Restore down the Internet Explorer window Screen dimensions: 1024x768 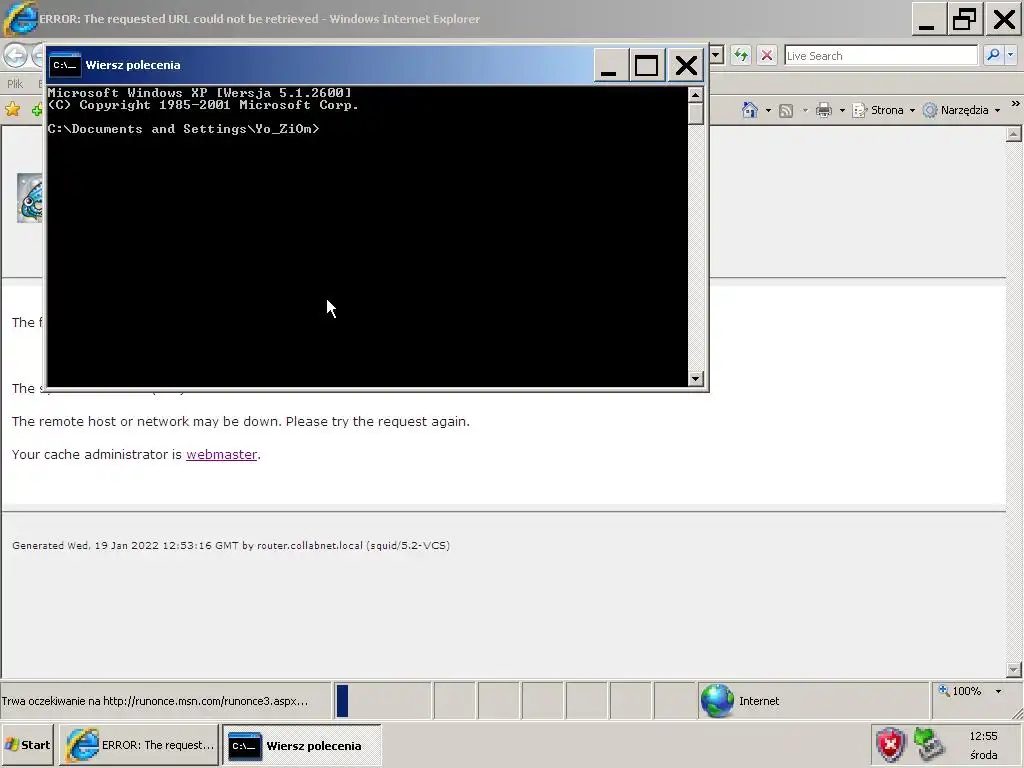965,19
